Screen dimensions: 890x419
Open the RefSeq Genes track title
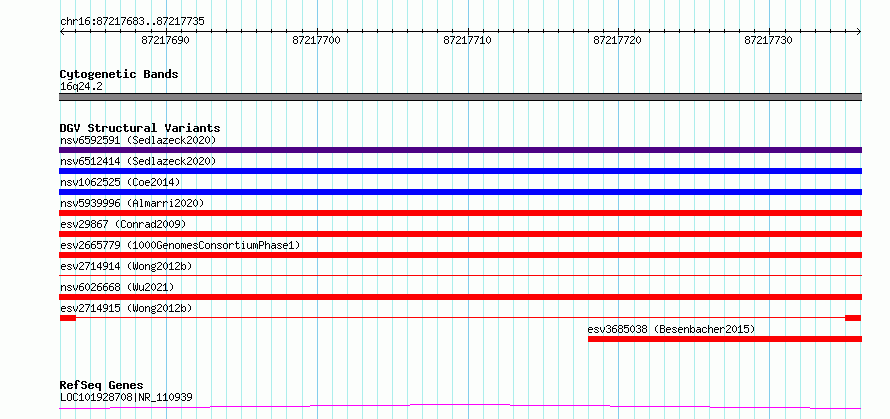click(x=102, y=386)
